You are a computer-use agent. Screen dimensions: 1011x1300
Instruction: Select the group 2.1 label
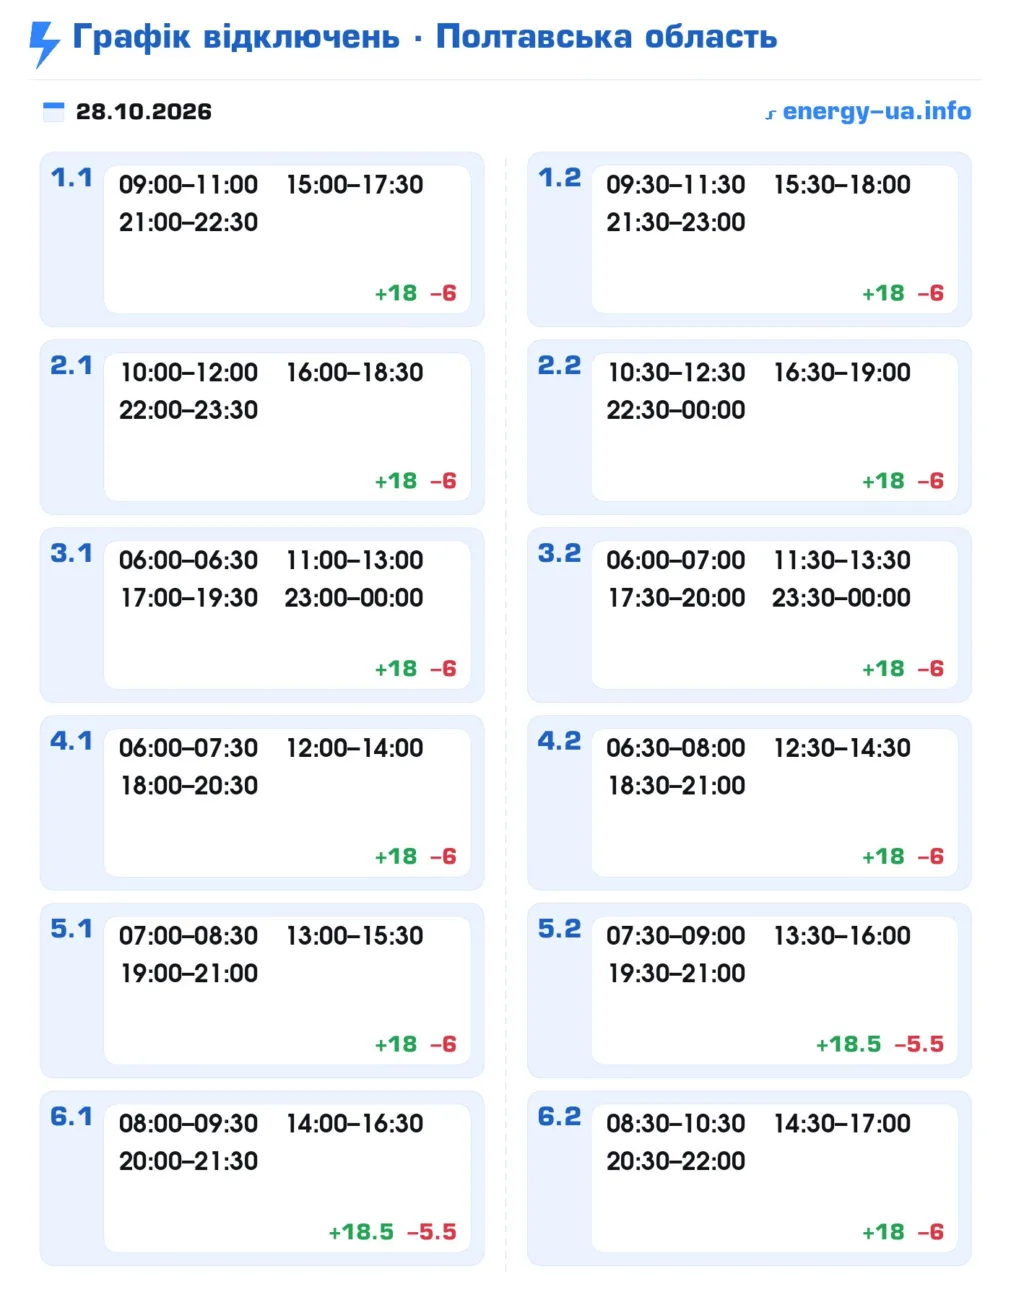click(72, 366)
